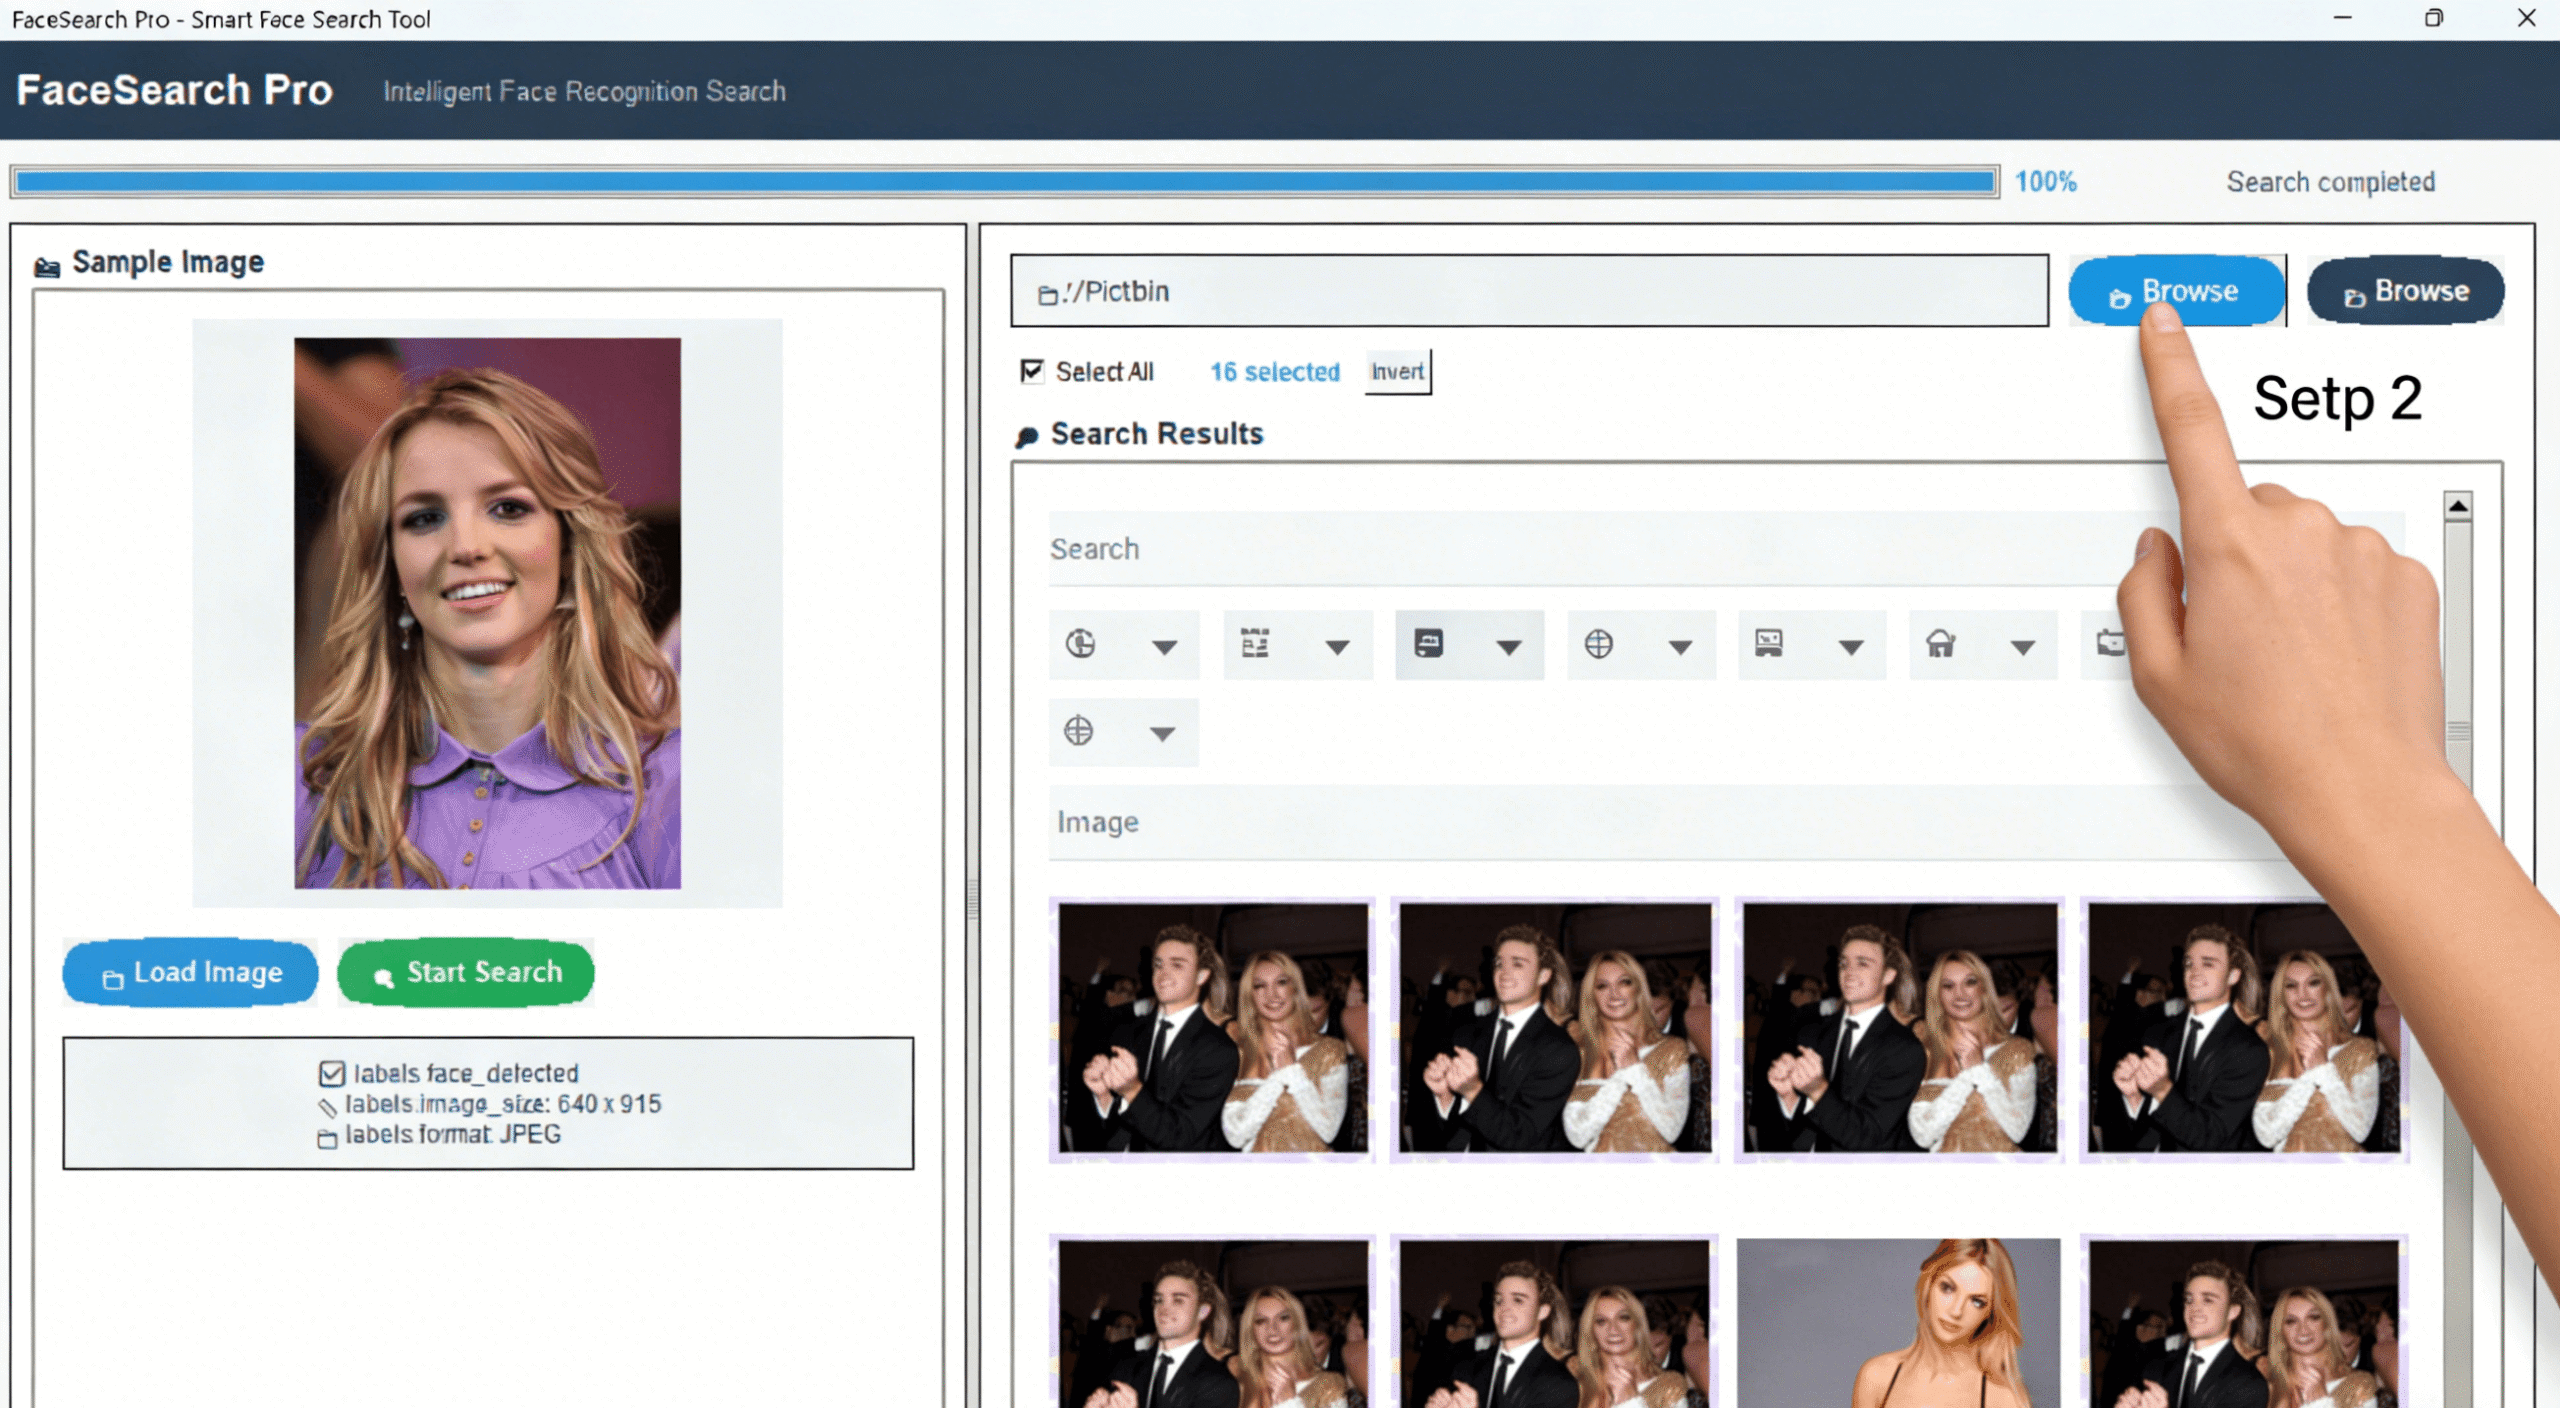The height and width of the screenshot is (1408, 2560).
Task: Expand the clock filter dropdown arrow
Action: (x=1163, y=648)
